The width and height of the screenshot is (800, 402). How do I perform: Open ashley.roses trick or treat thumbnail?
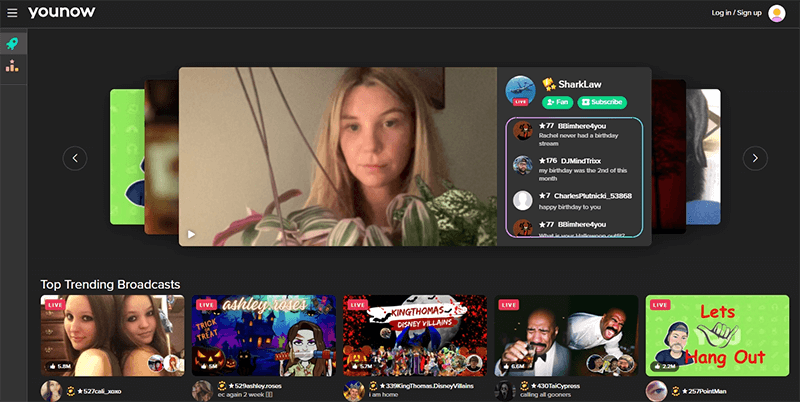[264, 335]
